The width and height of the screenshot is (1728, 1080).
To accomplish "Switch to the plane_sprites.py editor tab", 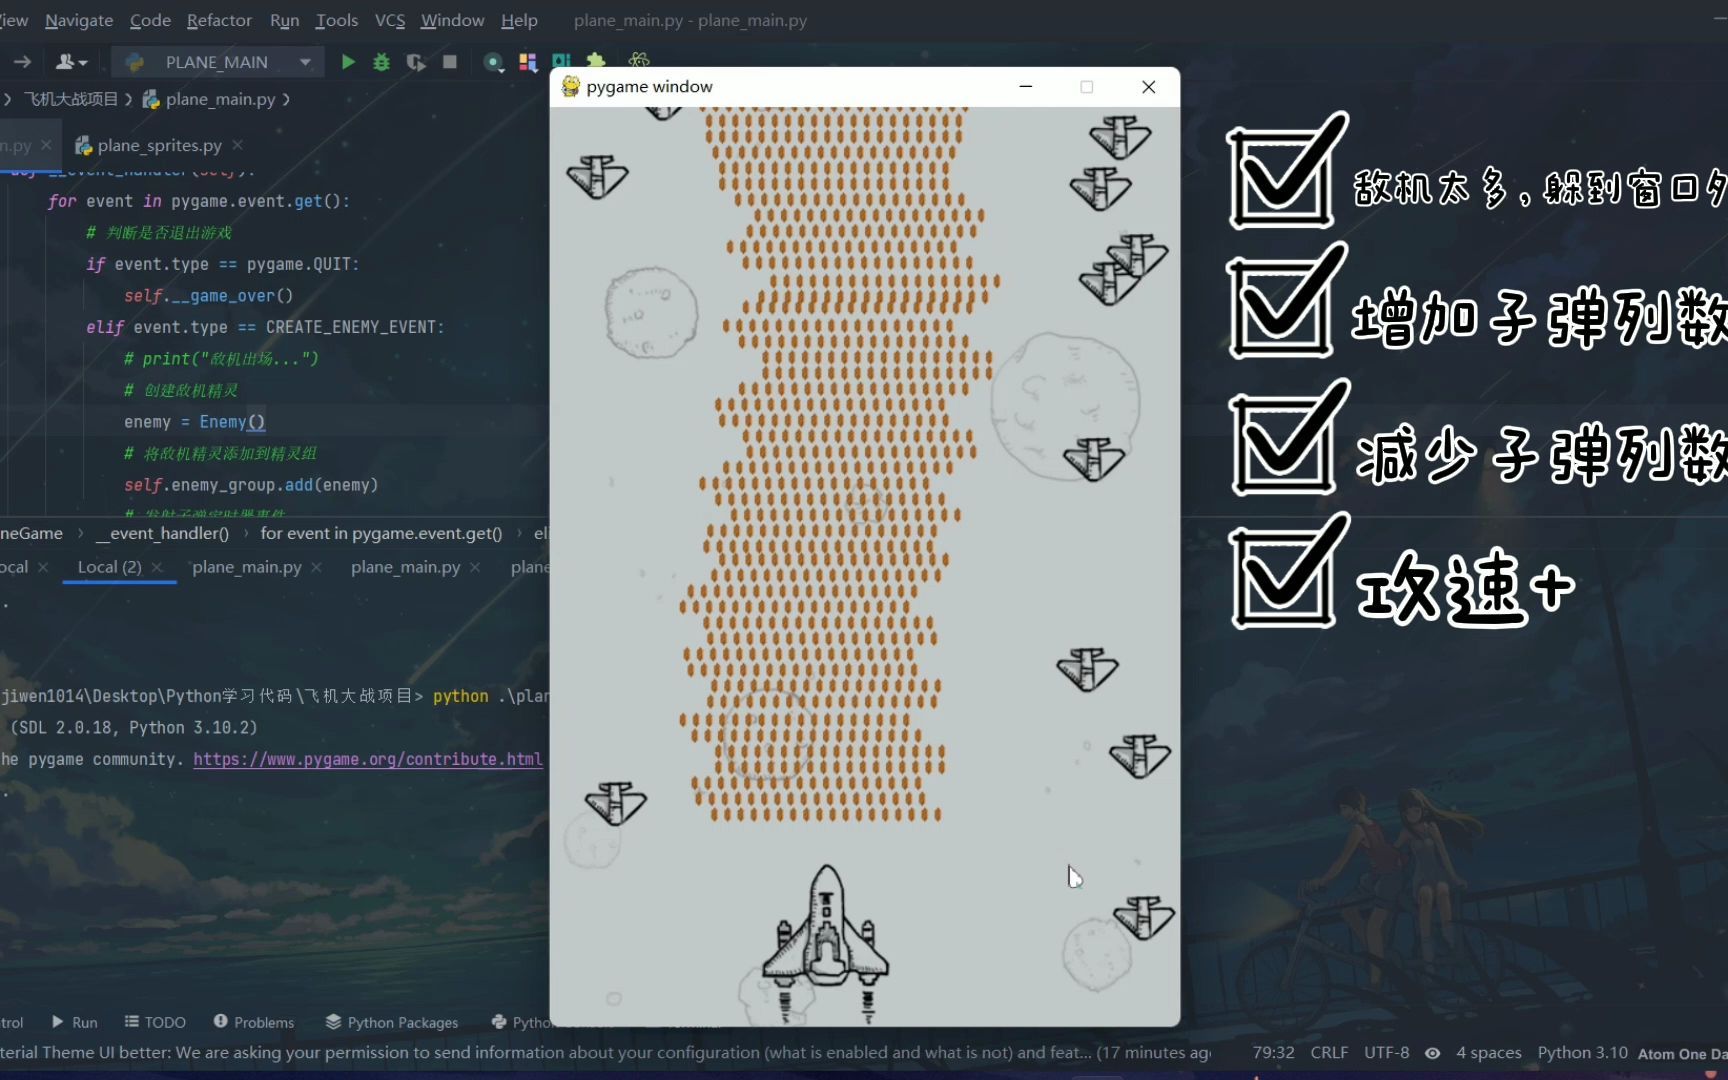I will [x=160, y=145].
